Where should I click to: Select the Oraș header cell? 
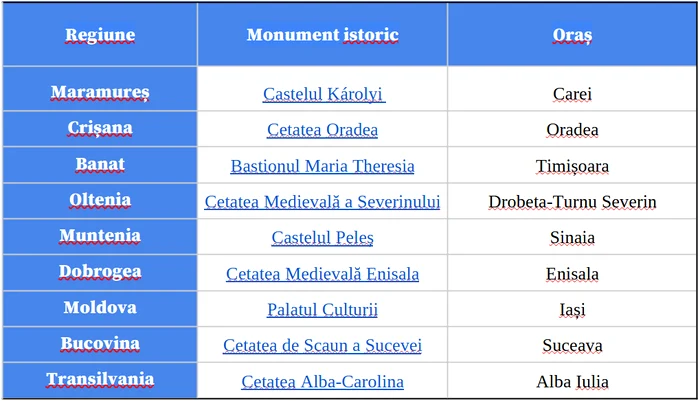click(572, 35)
